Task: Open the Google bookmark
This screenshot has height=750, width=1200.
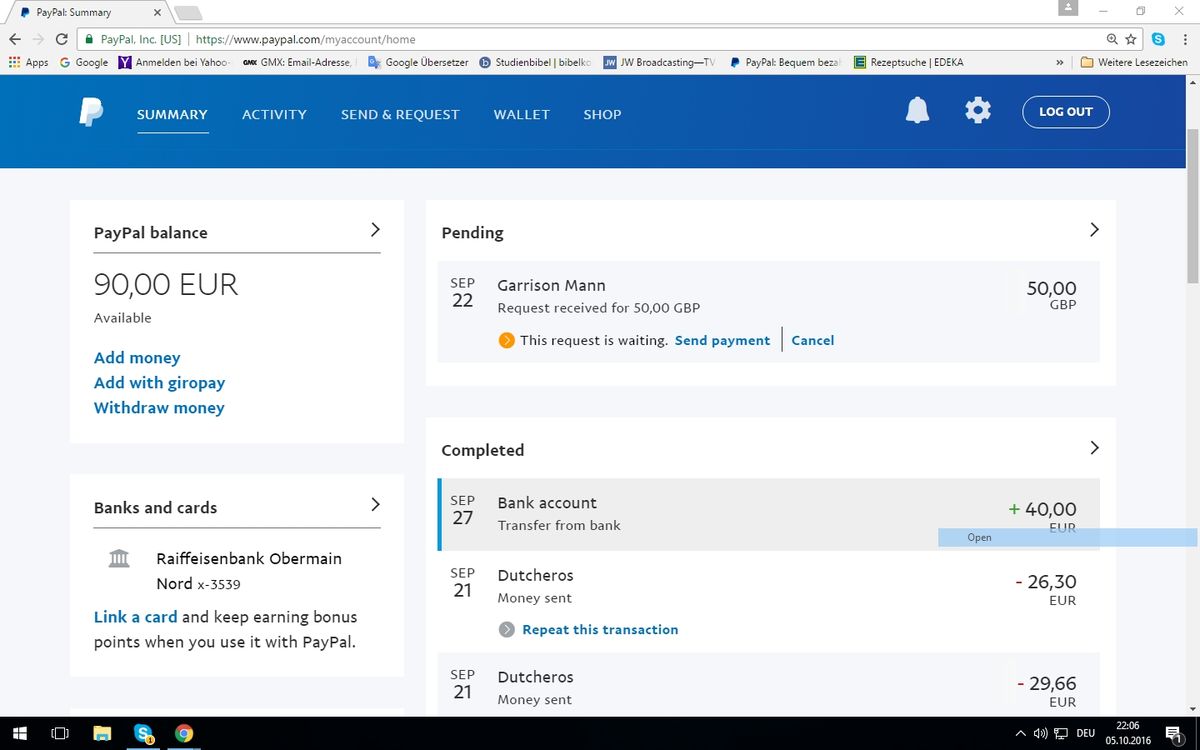Action: (x=84, y=62)
